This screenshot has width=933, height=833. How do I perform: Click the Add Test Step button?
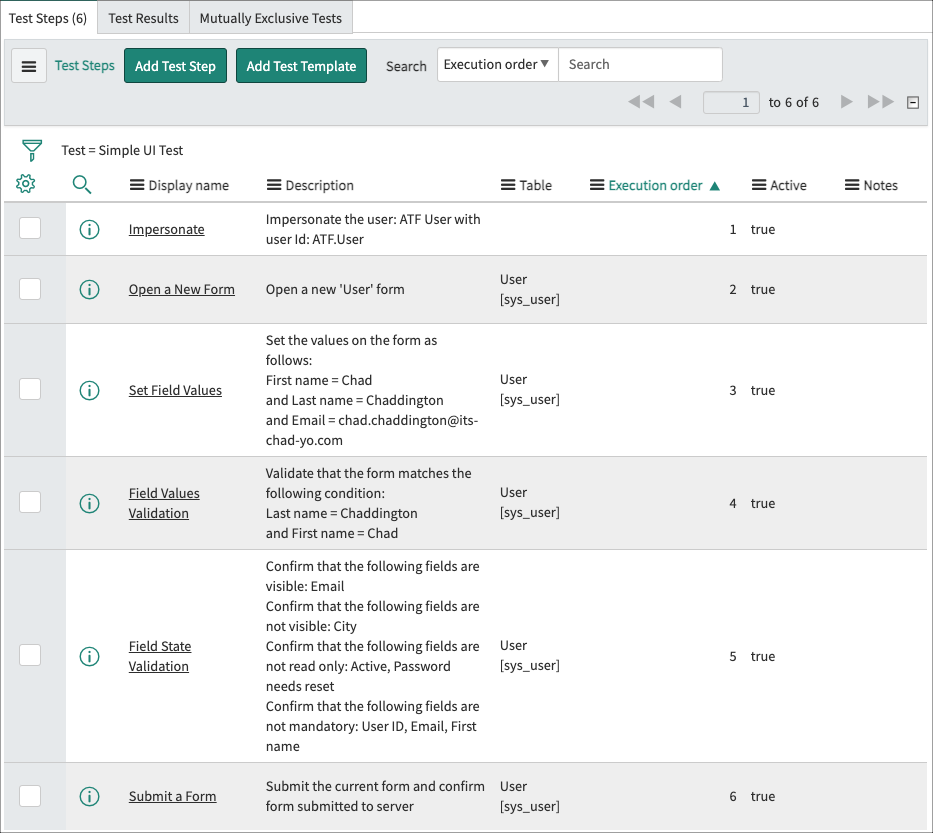(175, 65)
